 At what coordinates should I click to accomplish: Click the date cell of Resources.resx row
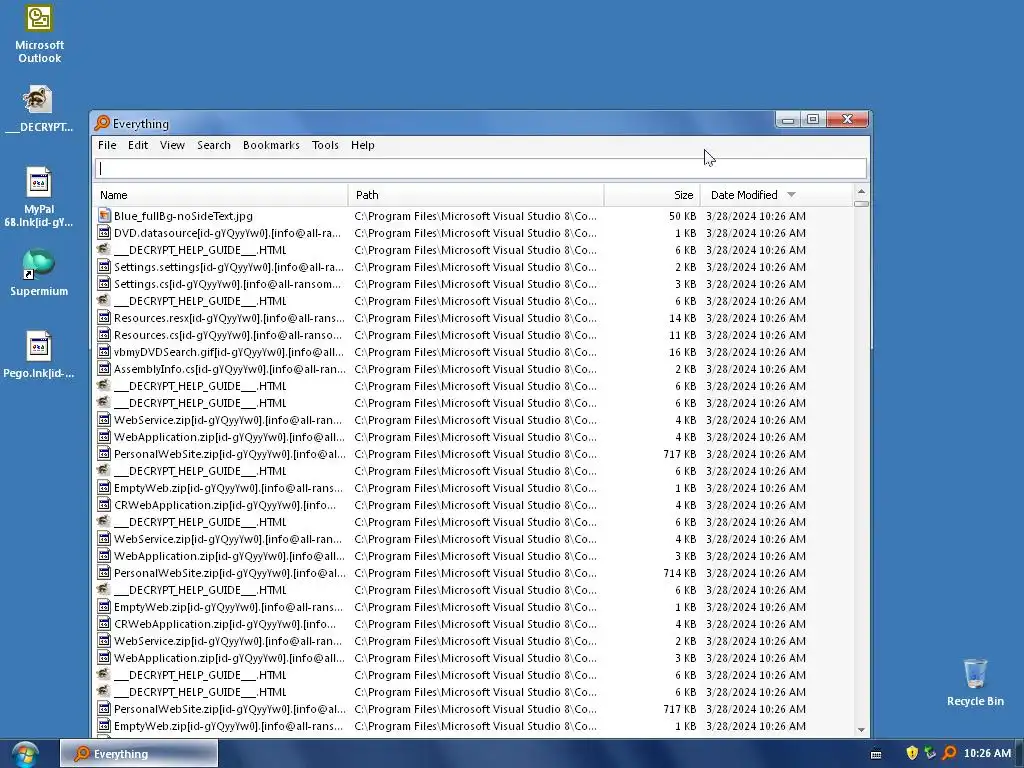[756, 317]
